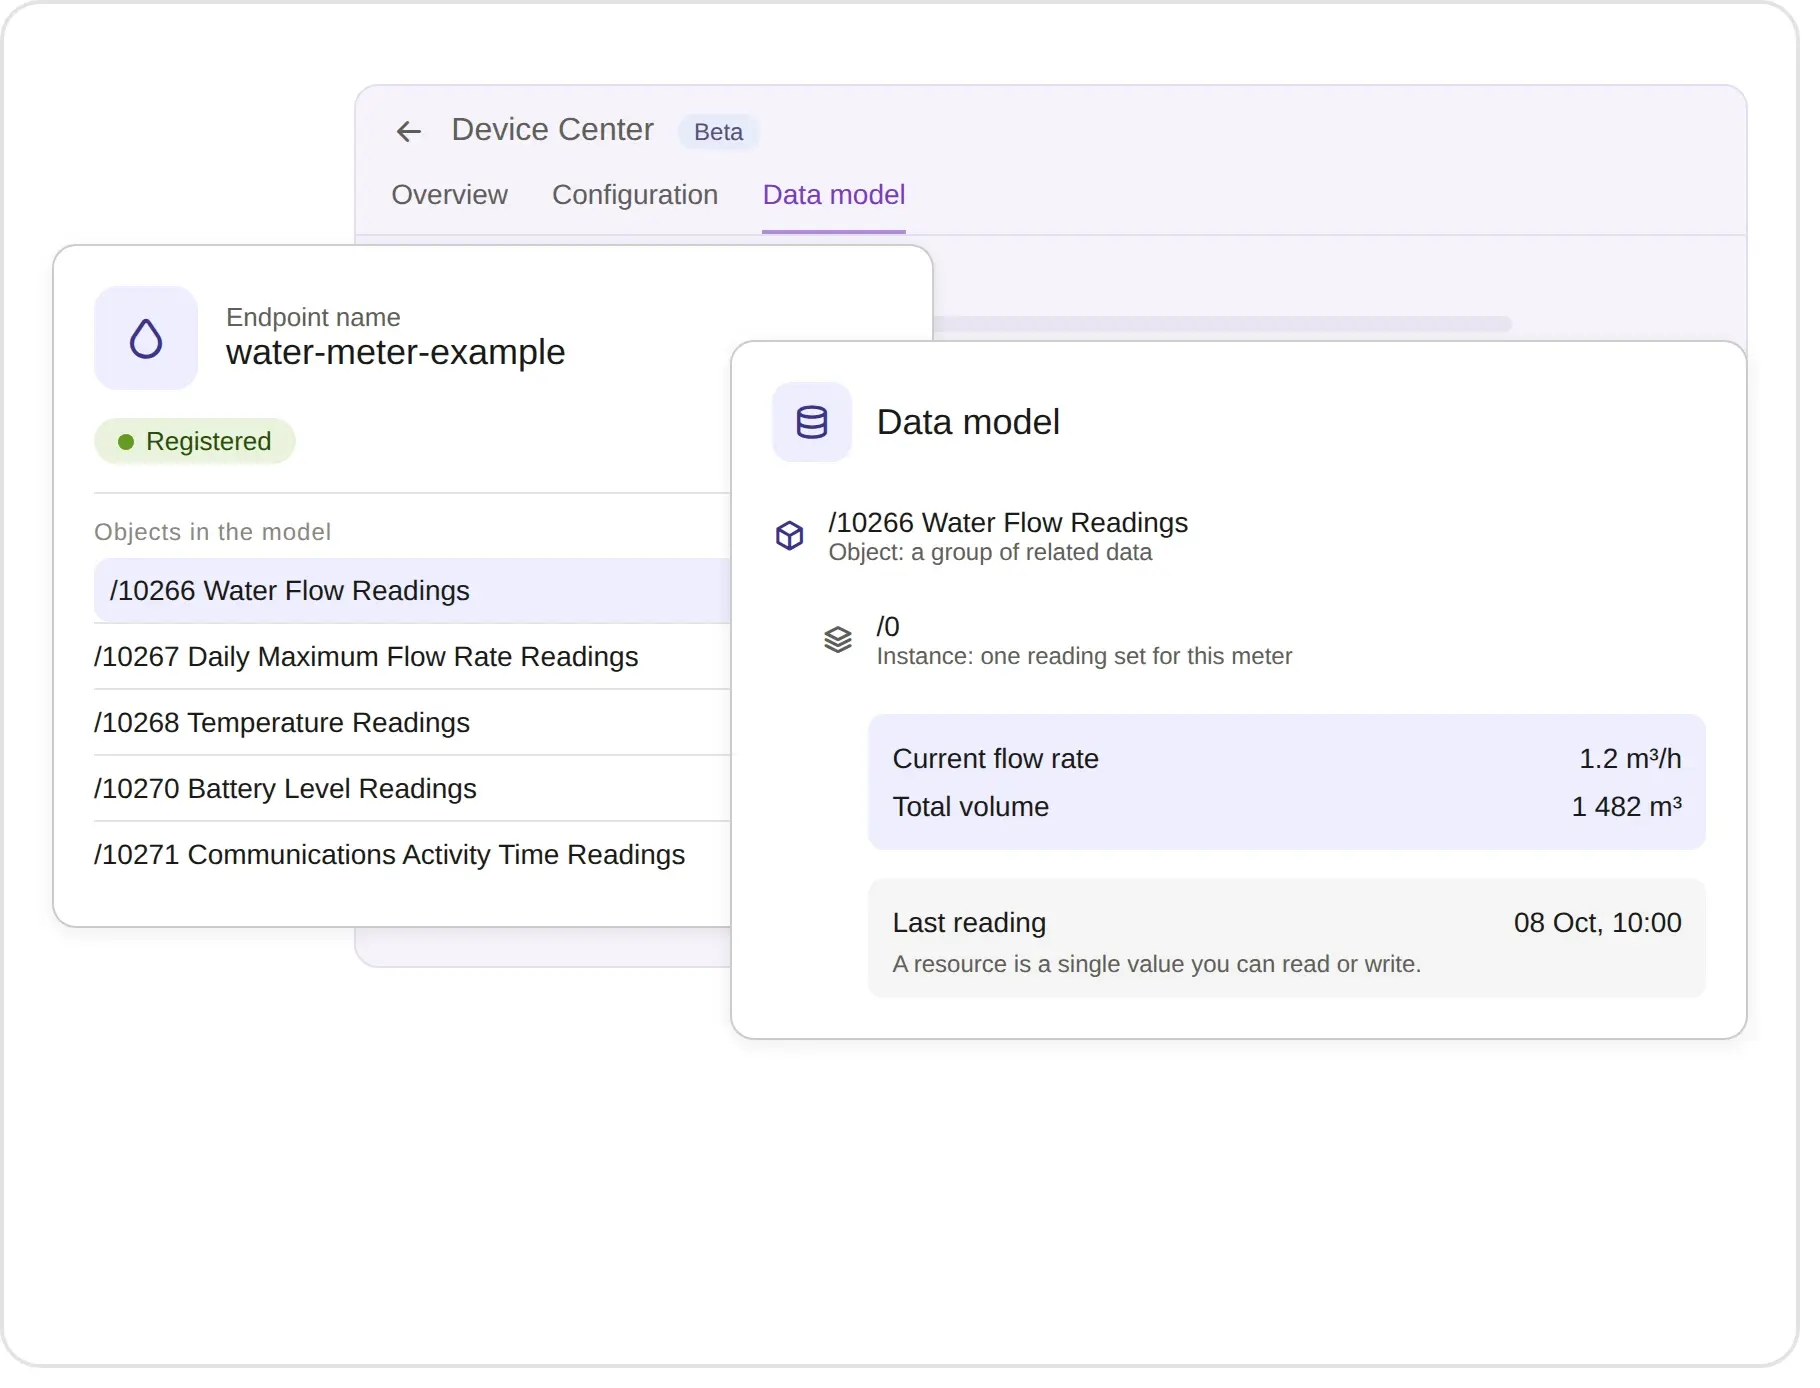
Task: Click the 1 482 m³ value
Action: (1626, 807)
